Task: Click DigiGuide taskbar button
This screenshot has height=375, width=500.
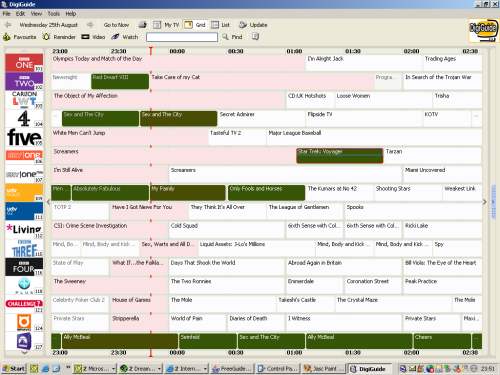Action: click(x=371, y=368)
